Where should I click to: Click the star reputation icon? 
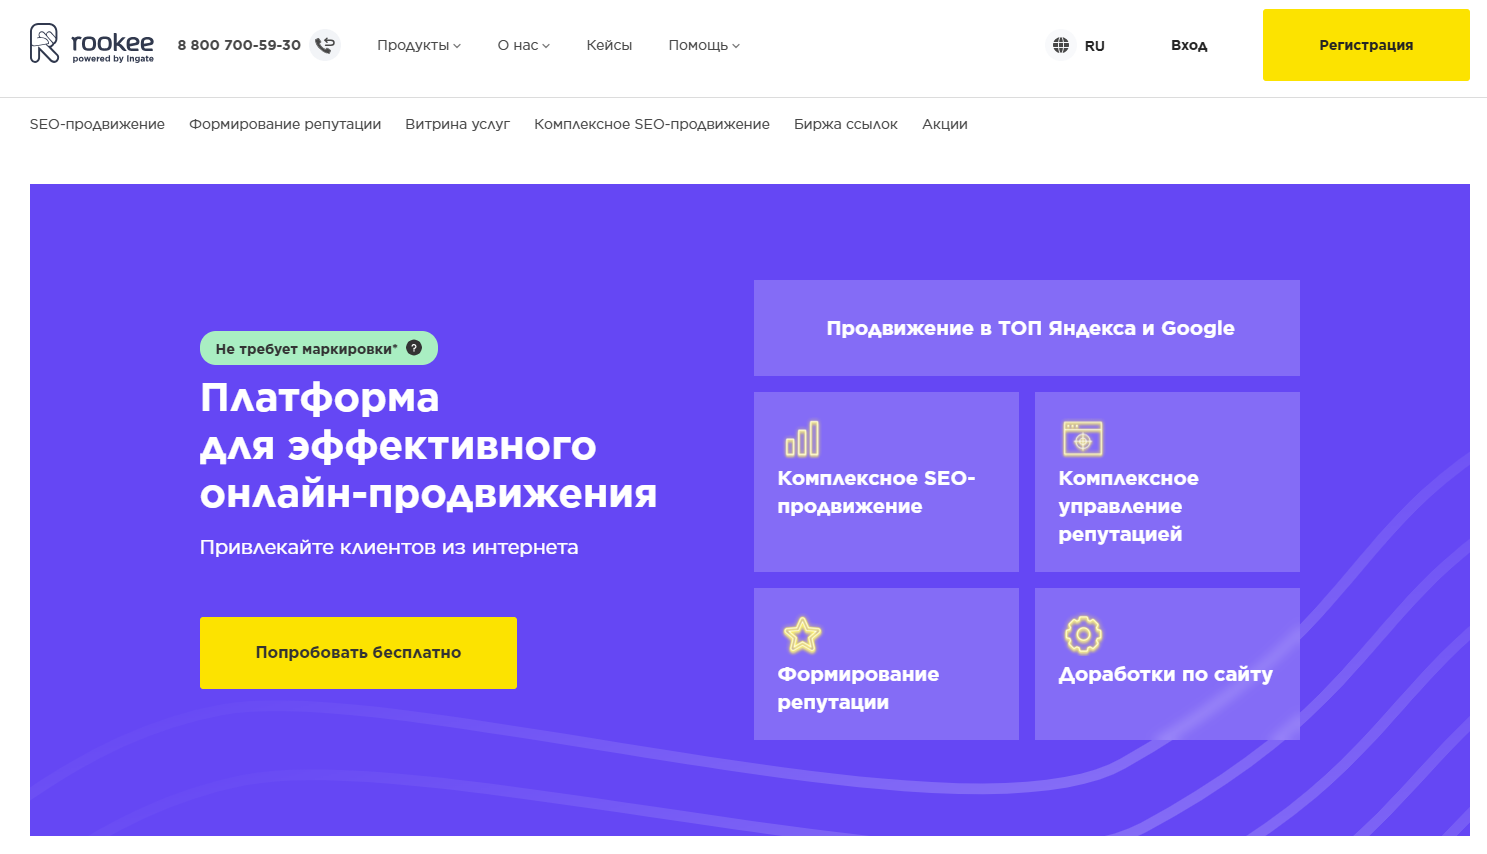coord(802,634)
